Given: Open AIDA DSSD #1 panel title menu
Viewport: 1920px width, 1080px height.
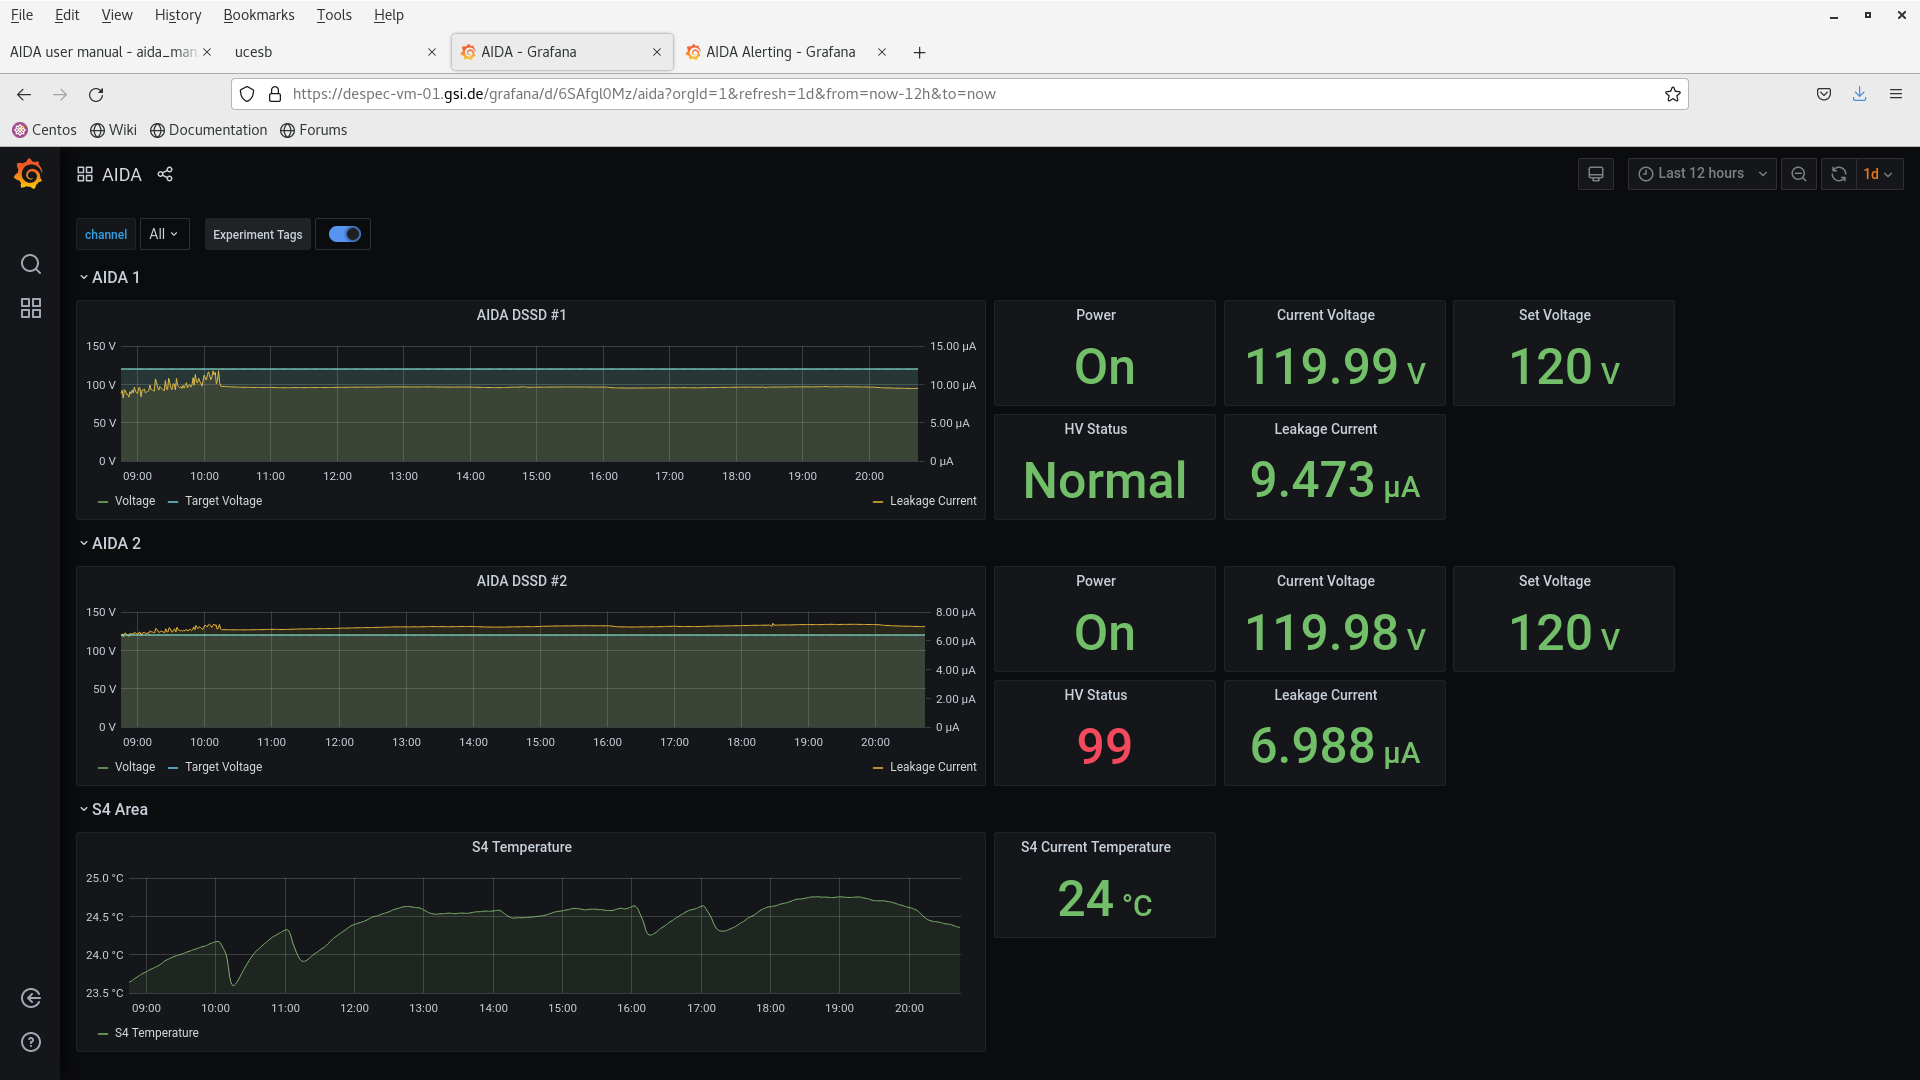Looking at the screenshot, I should coord(521,315).
